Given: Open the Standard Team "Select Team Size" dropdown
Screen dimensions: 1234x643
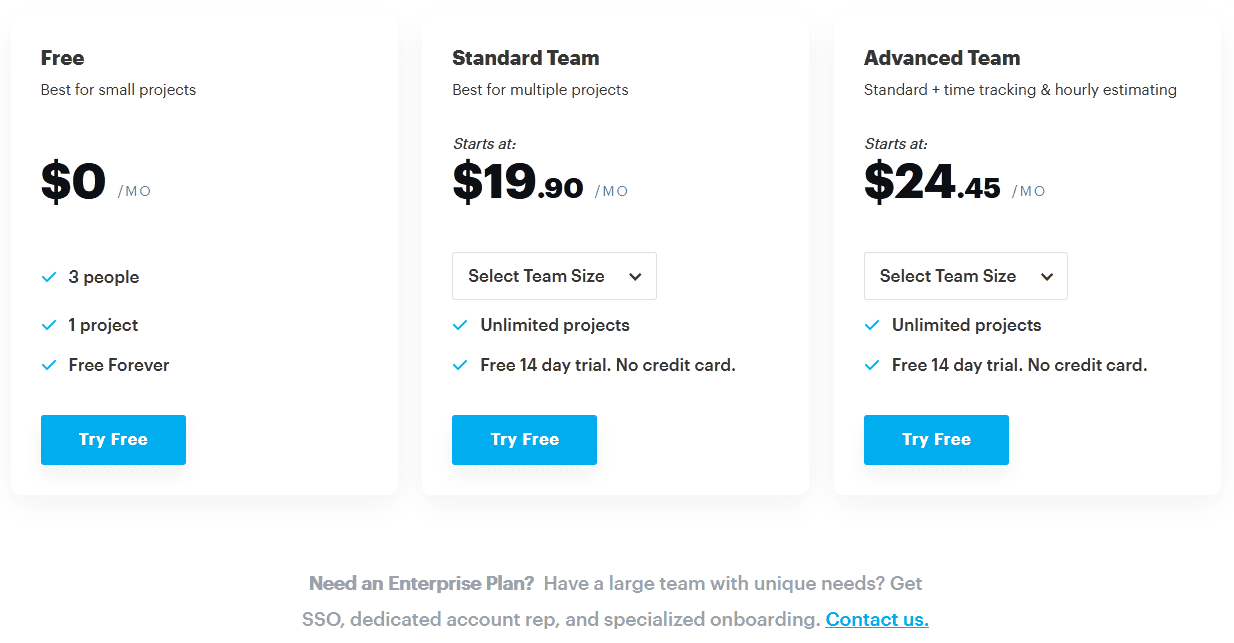Looking at the screenshot, I should [554, 276].
